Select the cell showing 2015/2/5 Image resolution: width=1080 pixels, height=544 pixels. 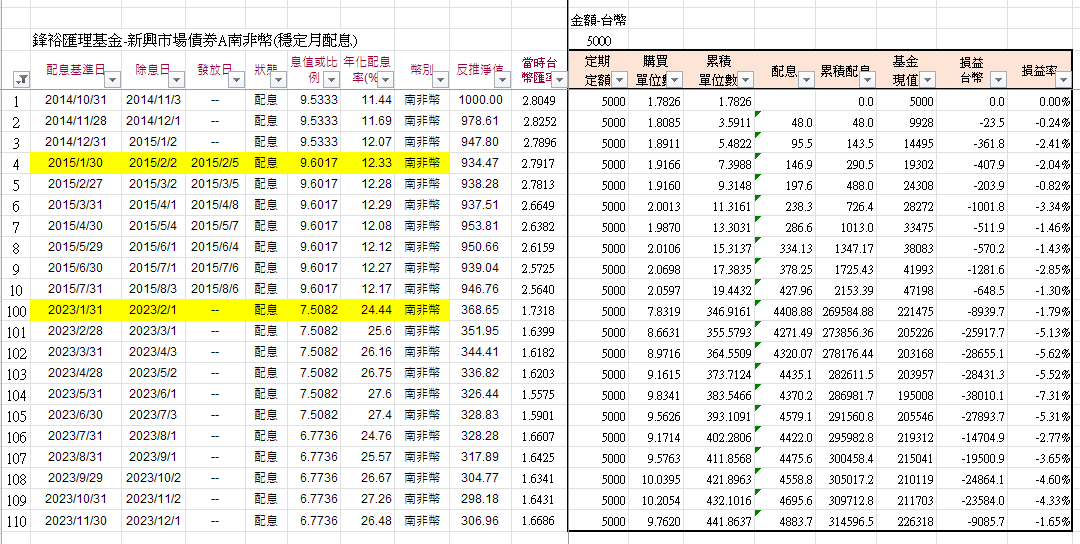click(x=215, y=164)
